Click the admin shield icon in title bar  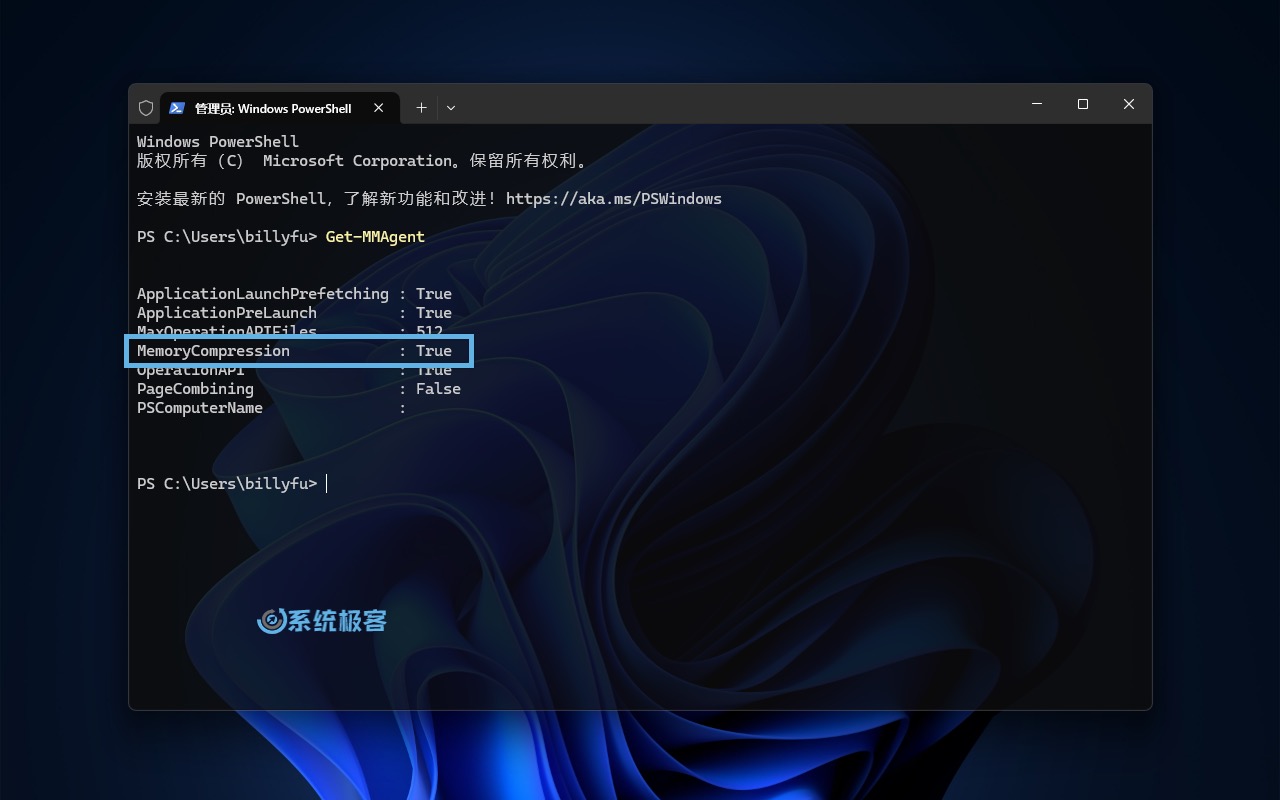[x=146, y=108]
